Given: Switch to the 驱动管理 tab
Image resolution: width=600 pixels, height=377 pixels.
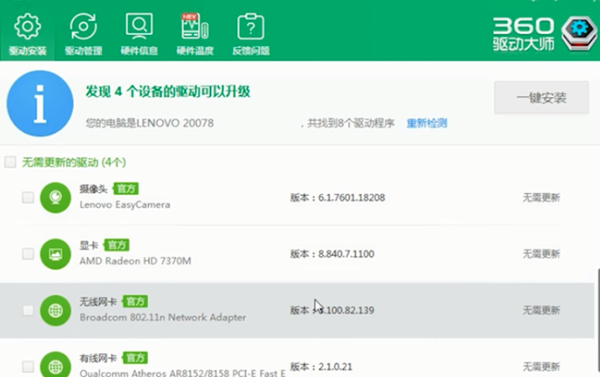Looking at the screenshot, I should click(x=83, y=35).
